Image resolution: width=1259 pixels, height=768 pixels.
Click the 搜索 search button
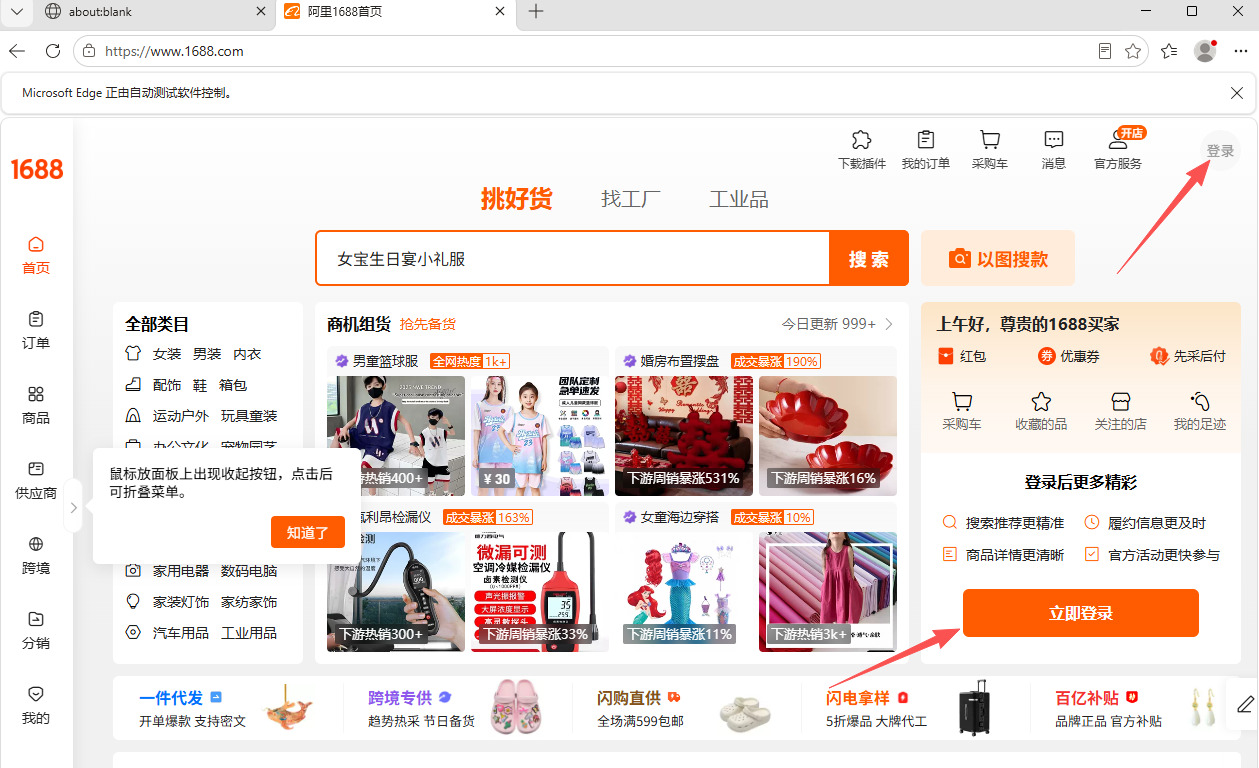(x=869, y=259)
